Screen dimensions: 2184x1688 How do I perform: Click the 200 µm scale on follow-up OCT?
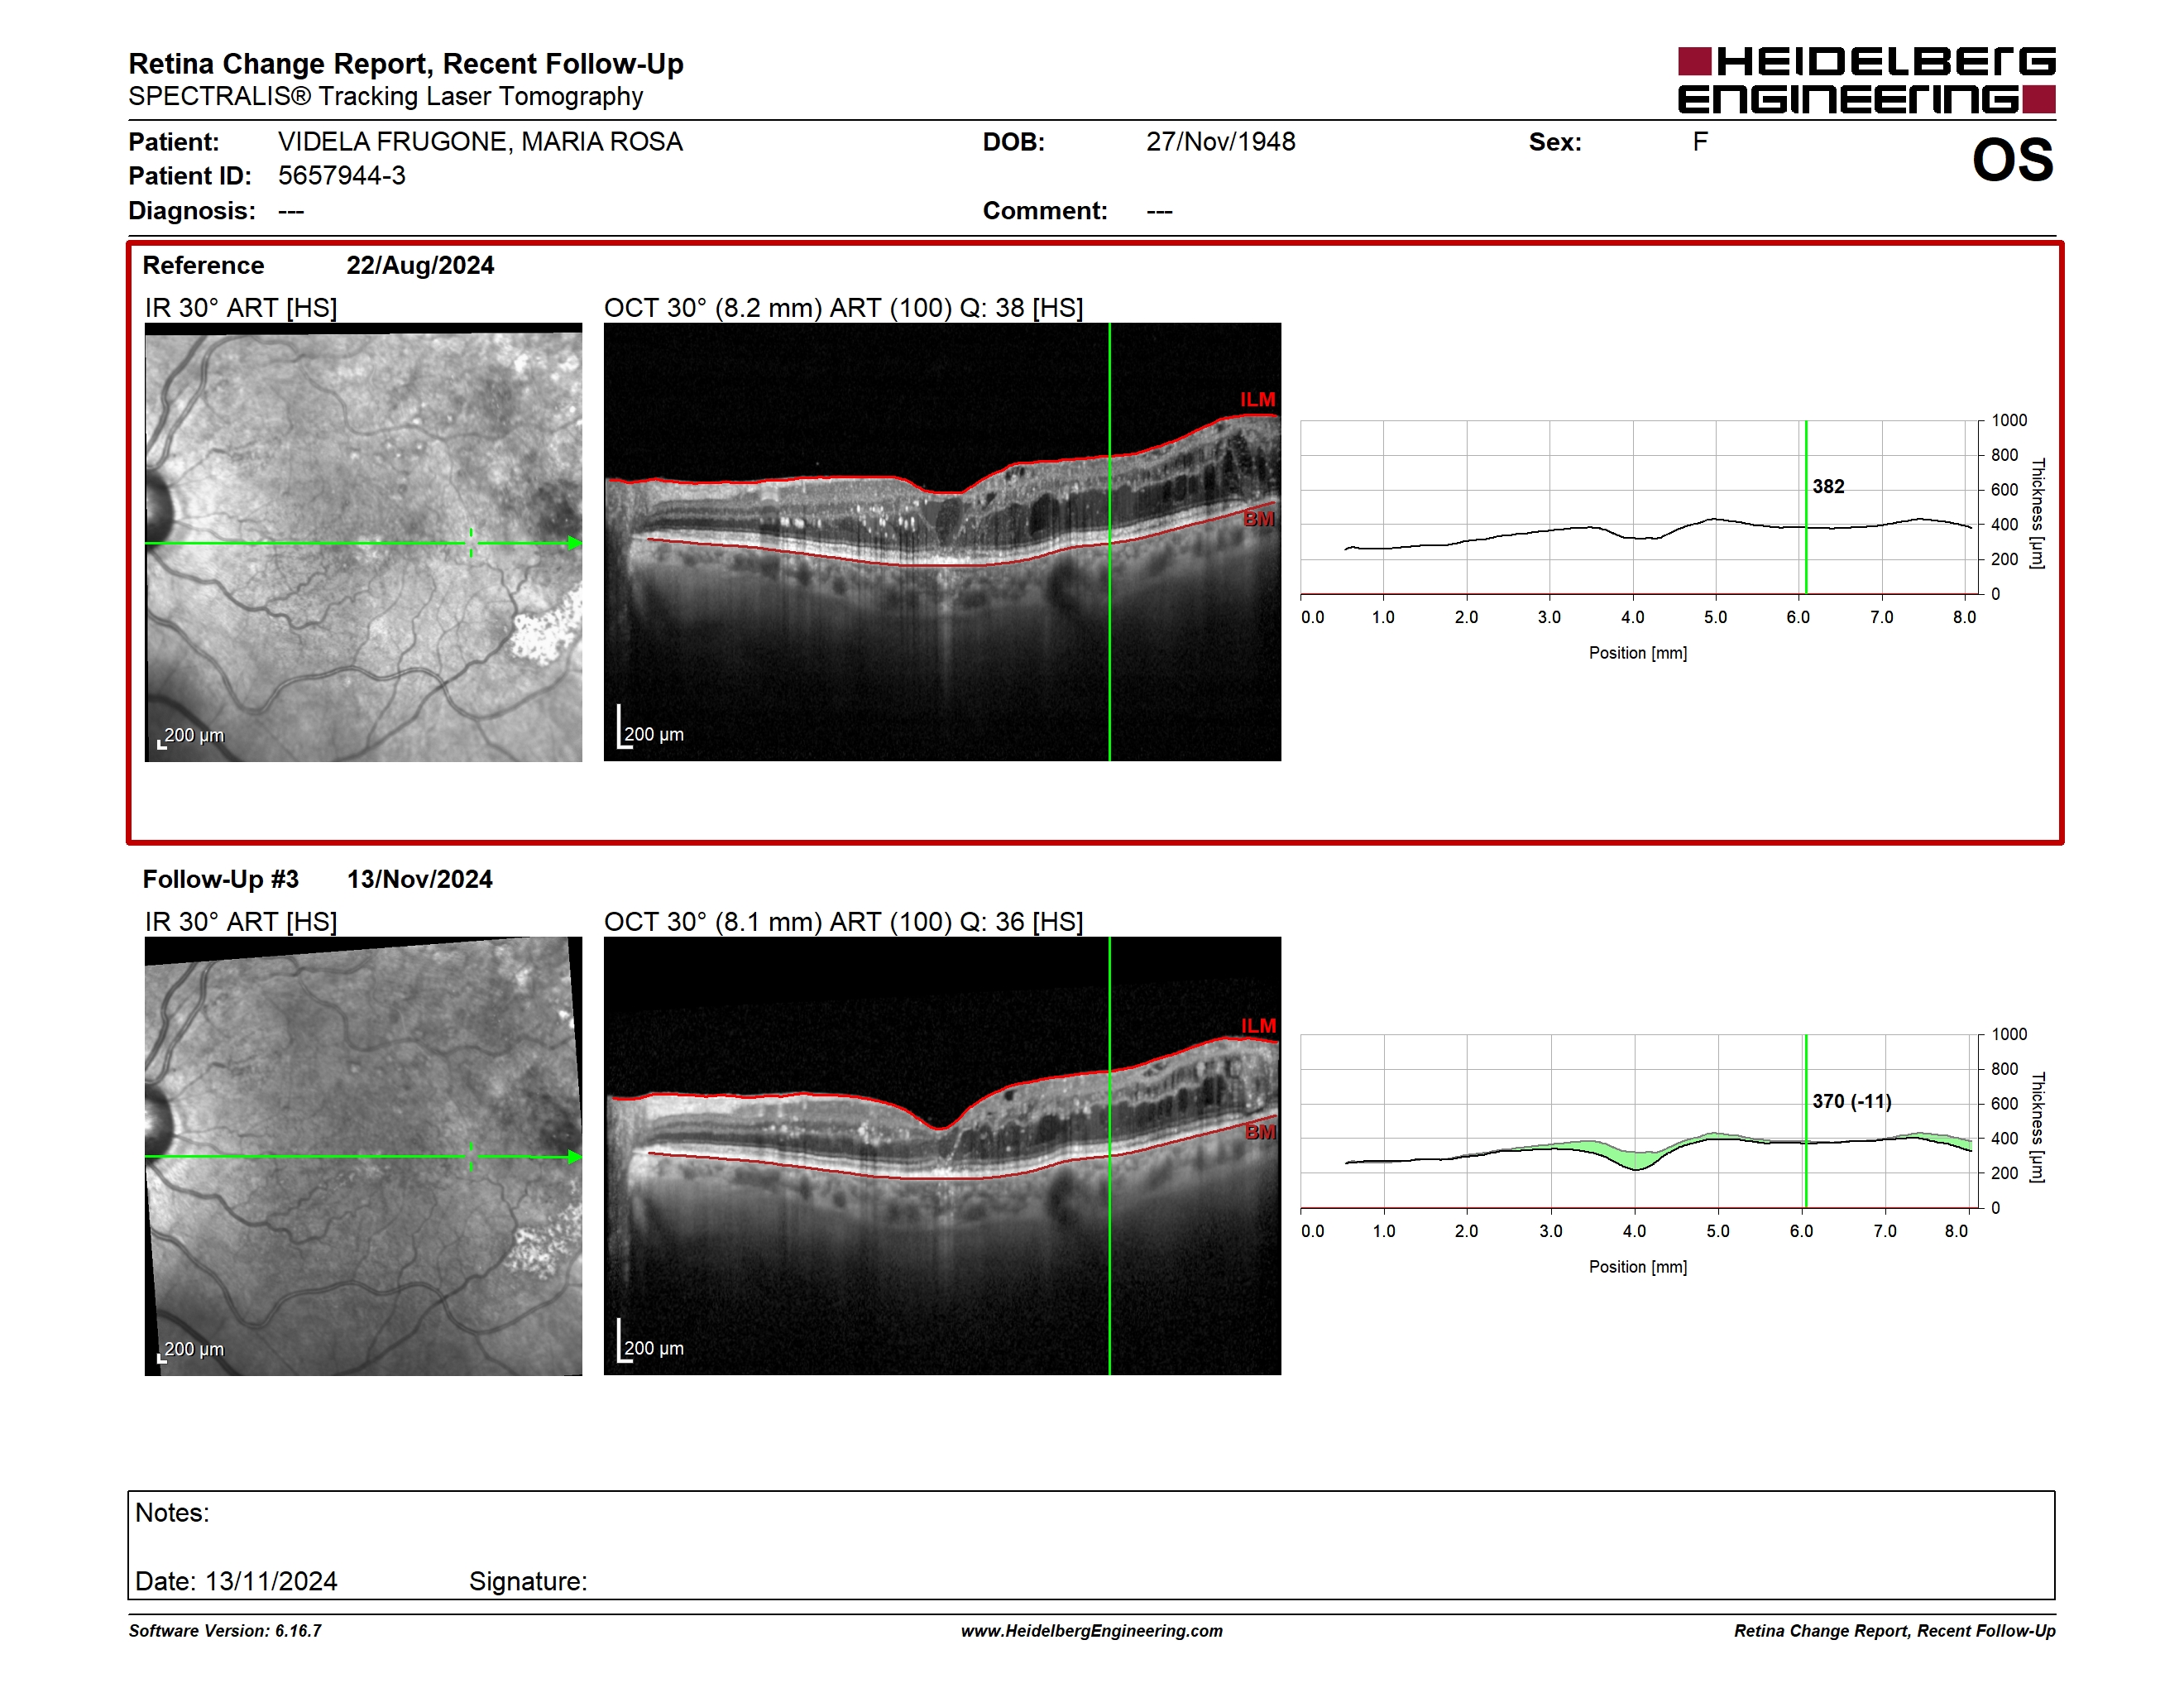pos(651,1342)
